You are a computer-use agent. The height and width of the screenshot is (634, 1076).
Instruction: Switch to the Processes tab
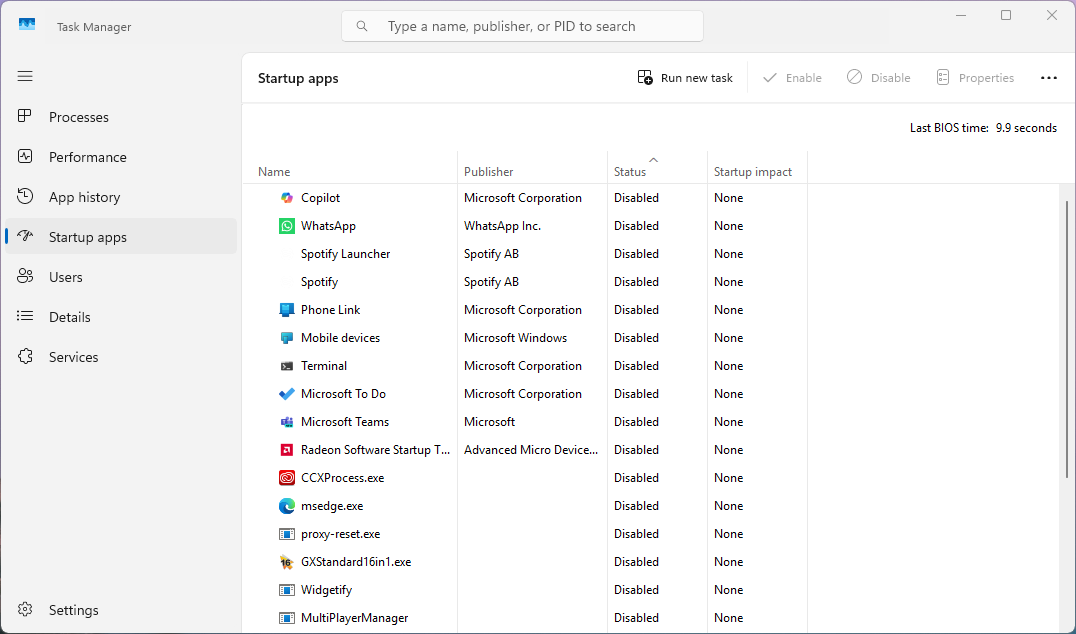point(79,117)
